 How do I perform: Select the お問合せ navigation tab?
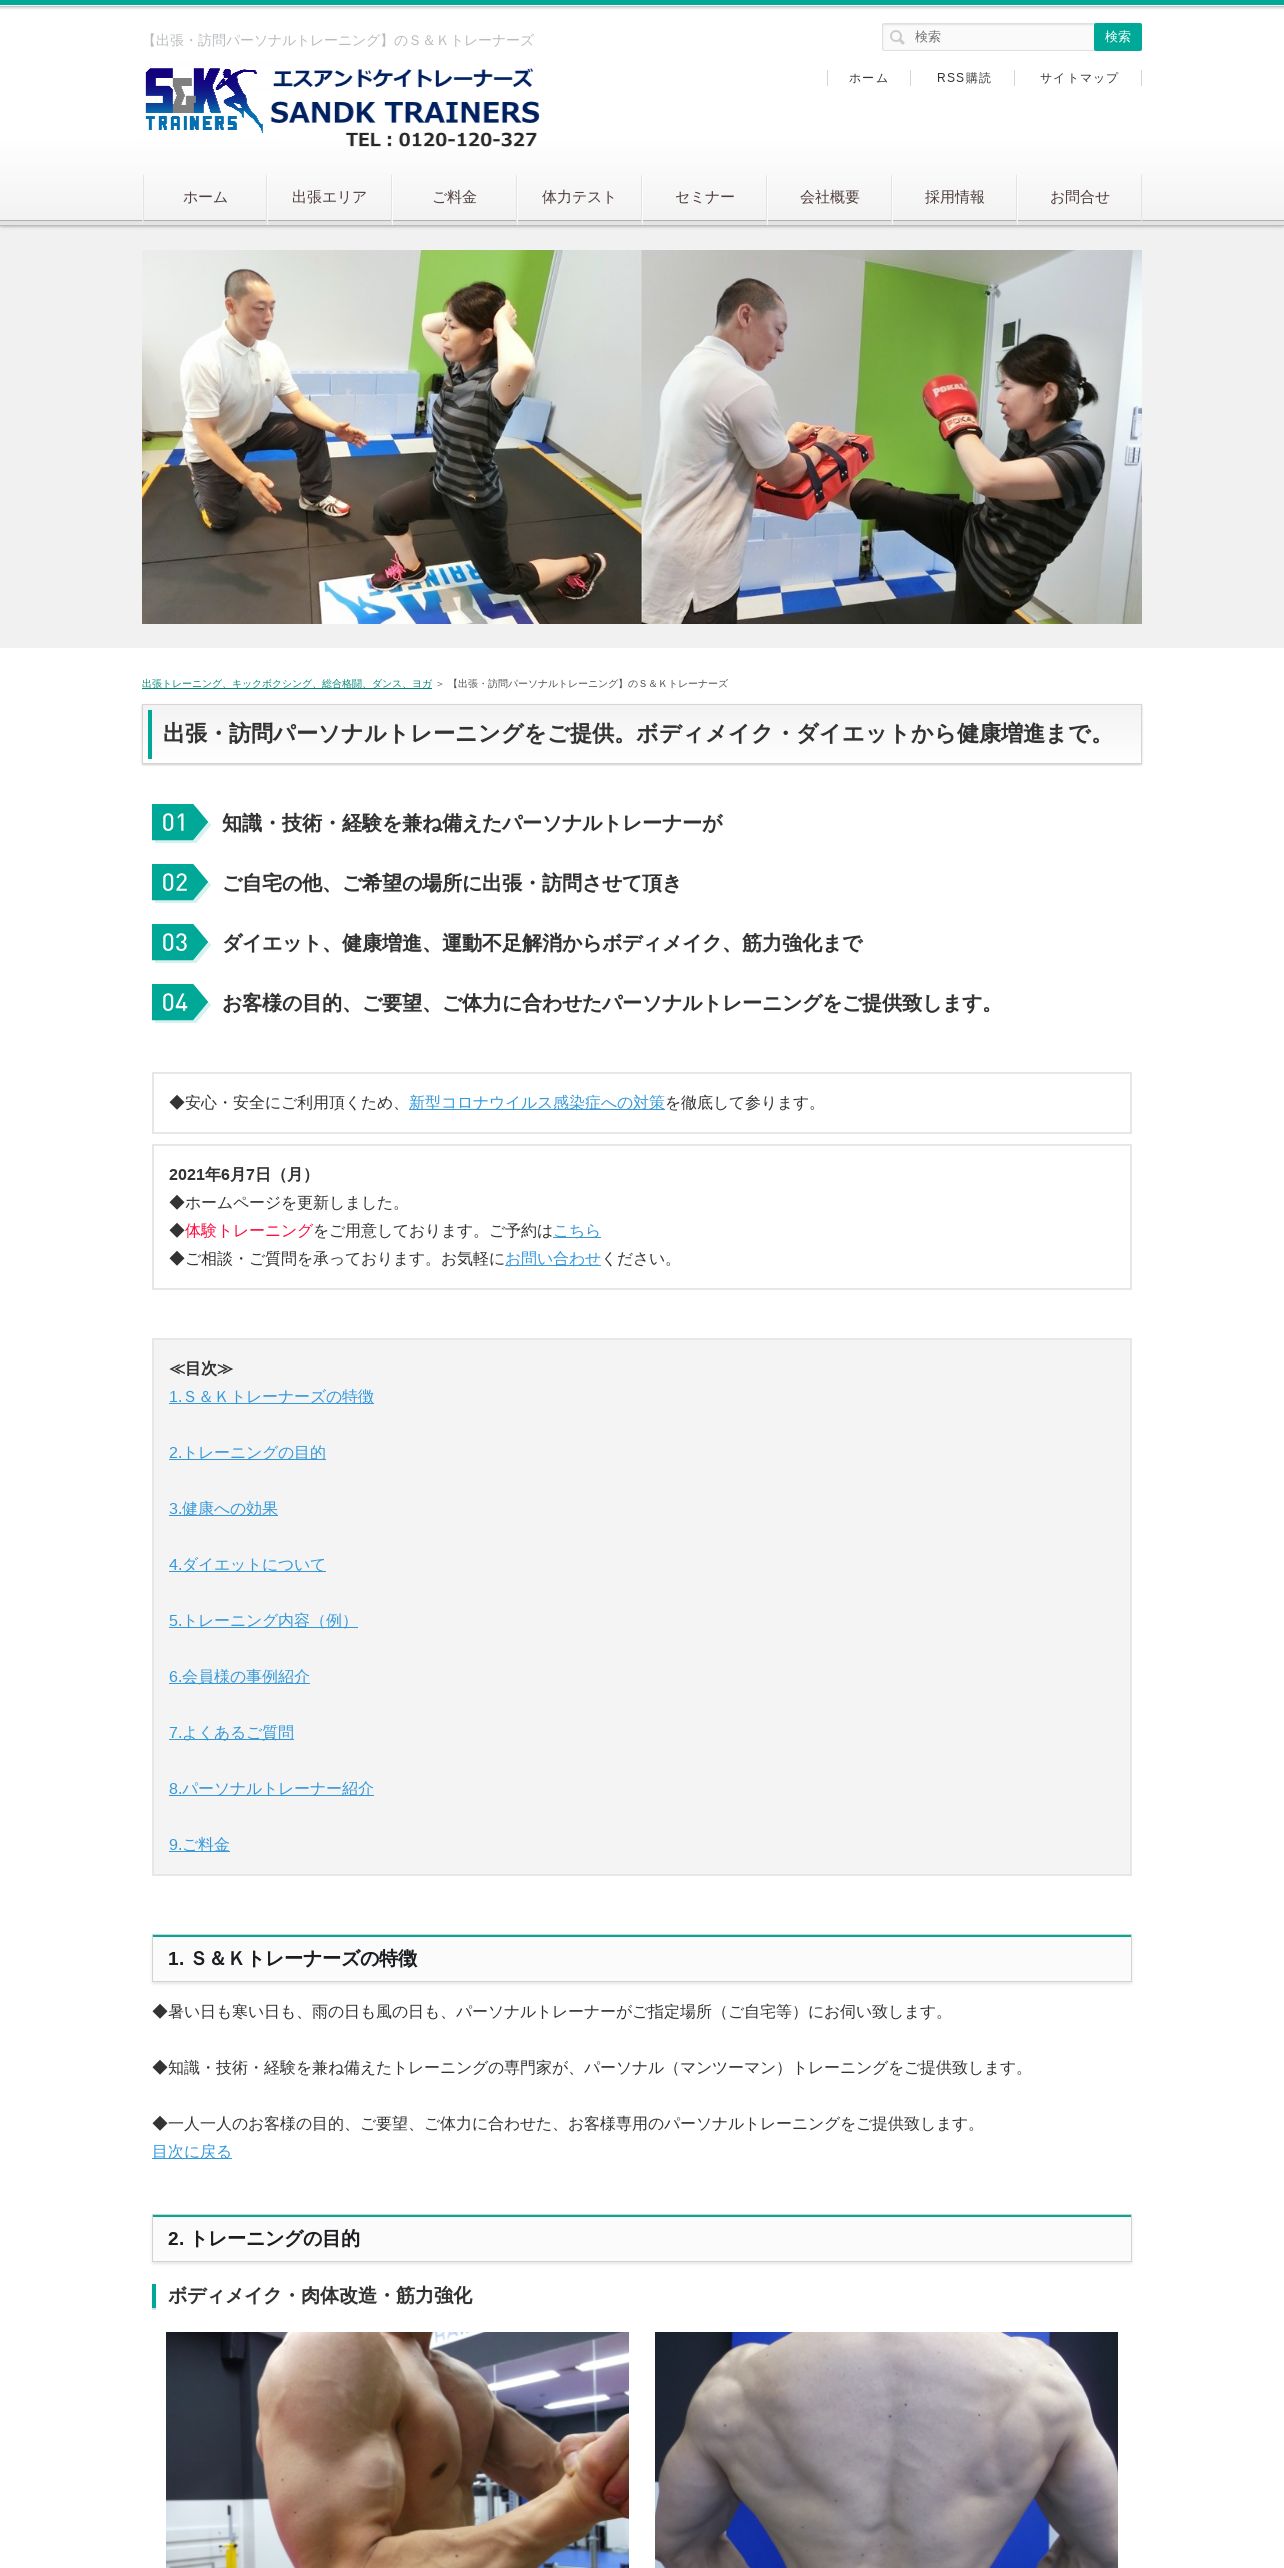click(1079, 197)
